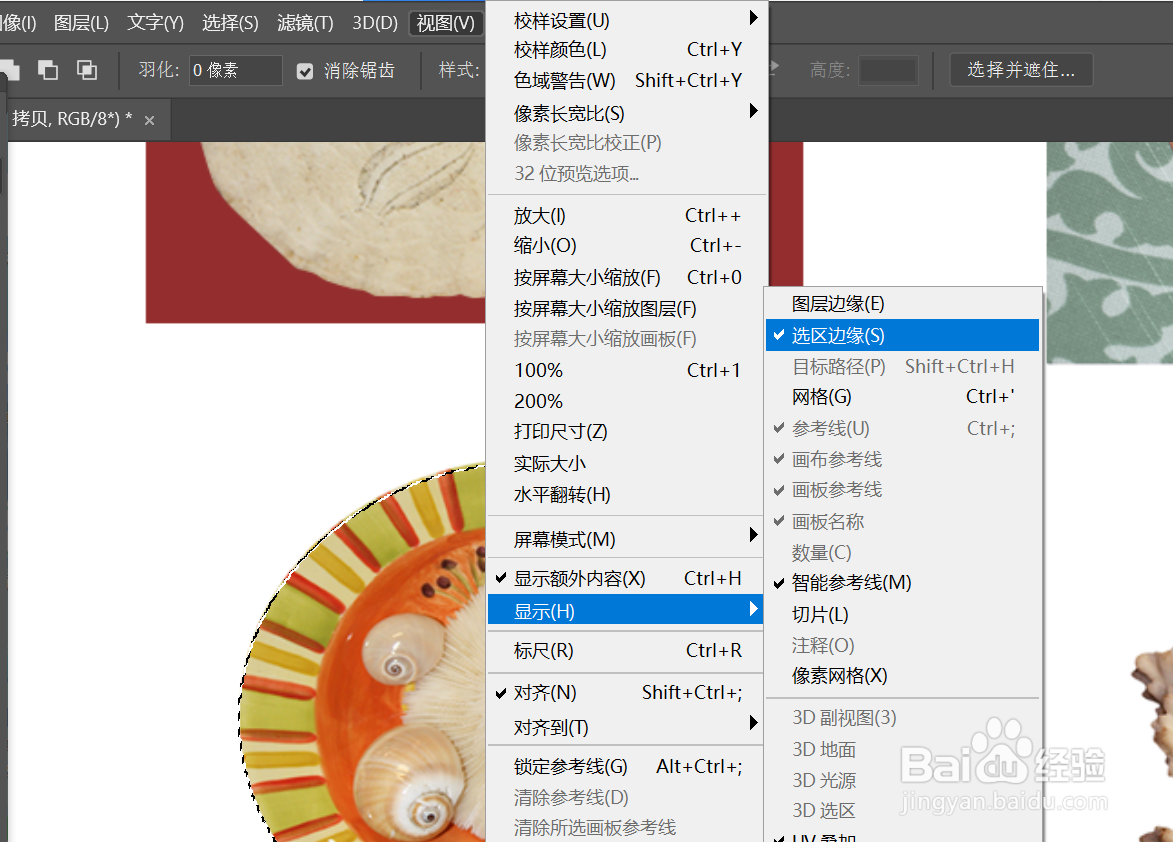
Task: Select the intersect with selection icon
Action: (87, 70)
